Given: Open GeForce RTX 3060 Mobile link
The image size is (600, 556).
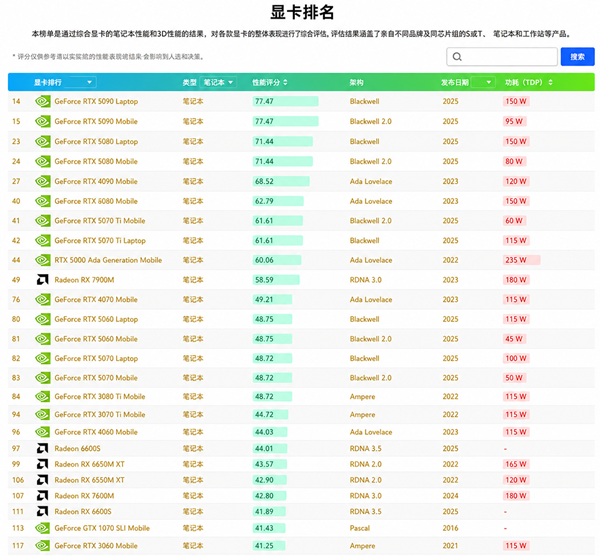Looking at the screenshot, I should 96,546.
